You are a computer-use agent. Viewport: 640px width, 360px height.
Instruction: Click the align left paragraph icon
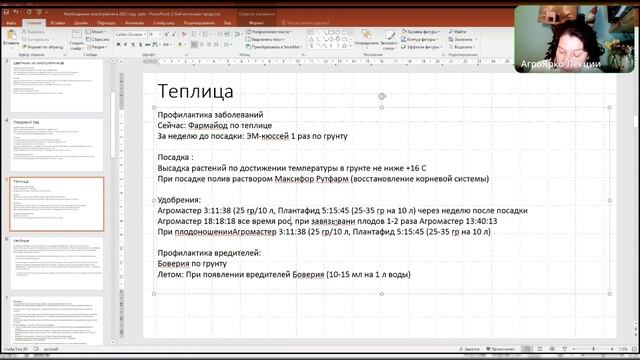[194, 44]
